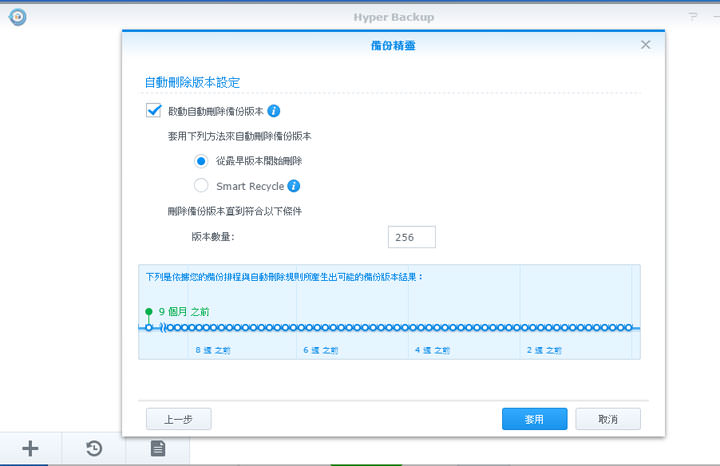The height and width of the screenshot is (466, 720).
Task: Click info icon beside 啟動自動刪除備份版本
Action: tap(273, 111)
